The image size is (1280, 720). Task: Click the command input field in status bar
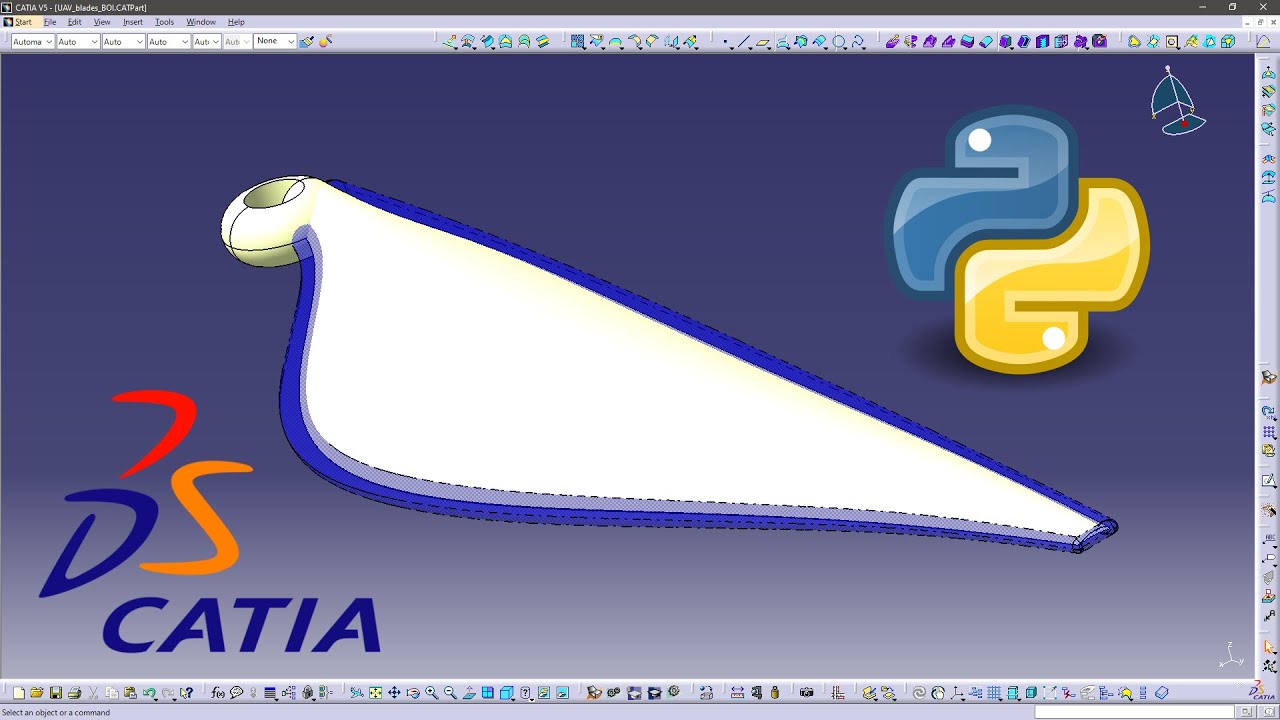click(1134, 712)
